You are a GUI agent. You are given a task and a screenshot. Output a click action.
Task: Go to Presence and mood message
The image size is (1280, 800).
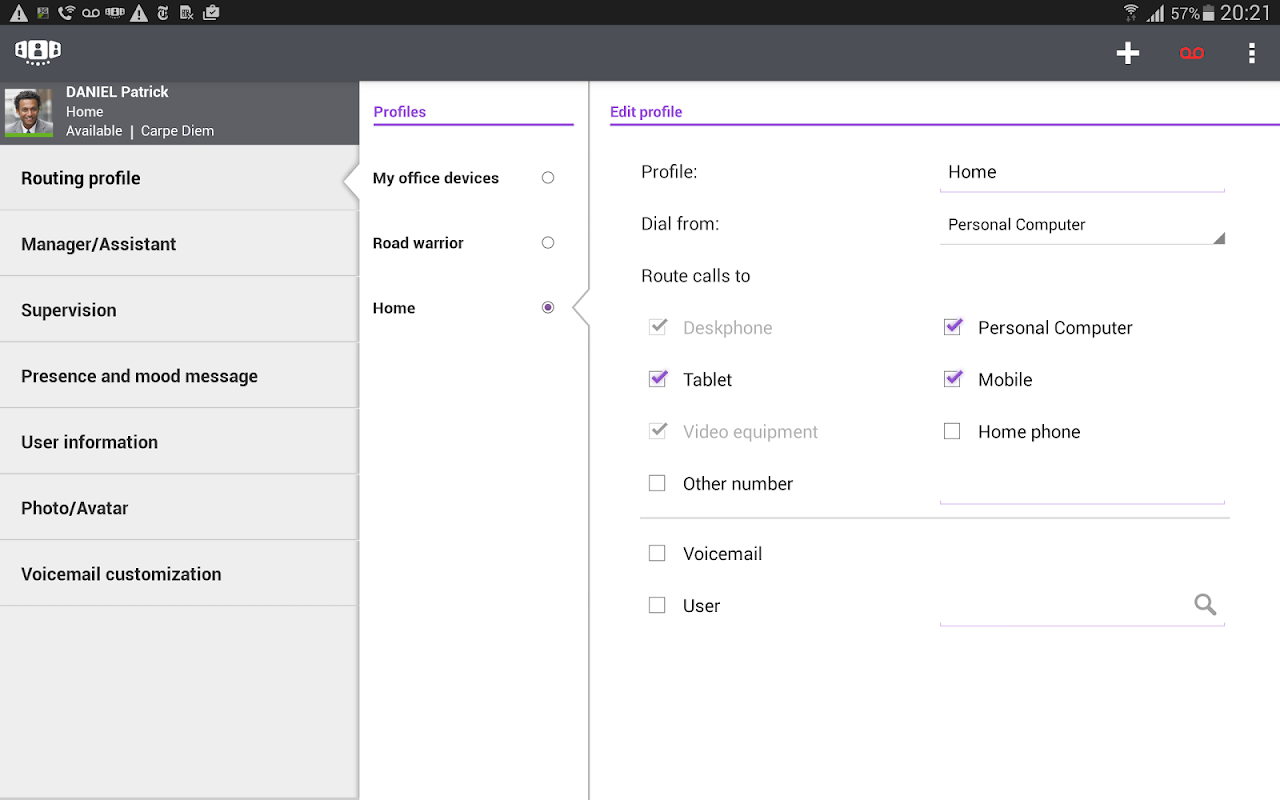pos(179,376)
